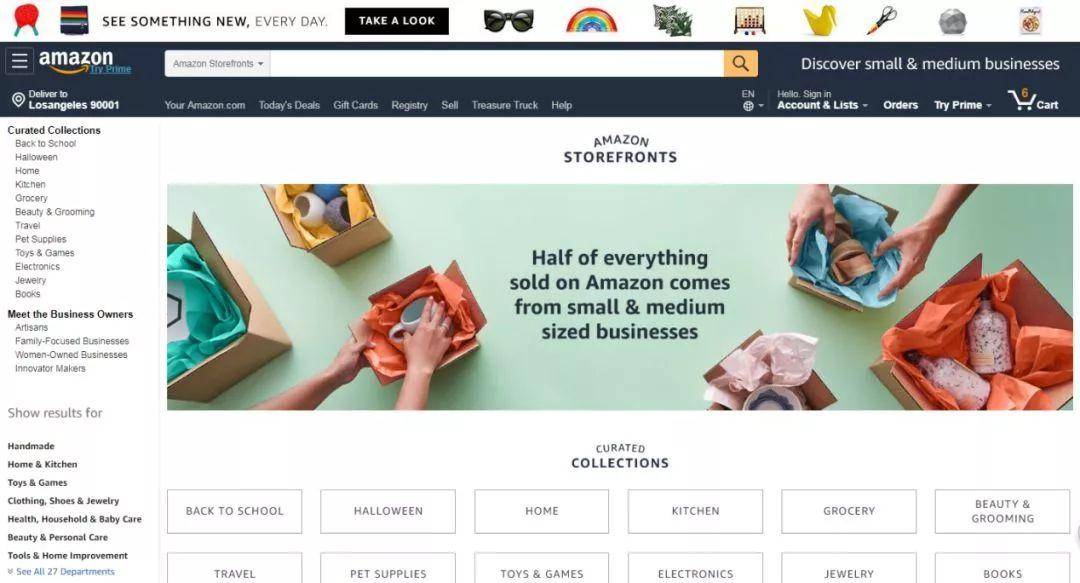This screenshot has width=1080, height=583.
Task: Click the HALLOWEEN collection button
Action: [388, 511]
